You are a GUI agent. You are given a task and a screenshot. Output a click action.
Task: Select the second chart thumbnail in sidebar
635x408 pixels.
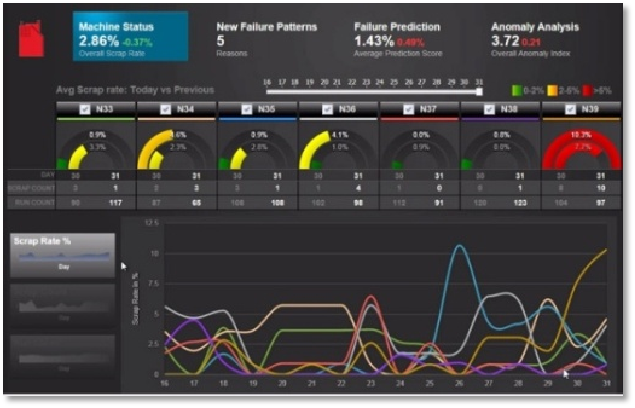(65, 304)
